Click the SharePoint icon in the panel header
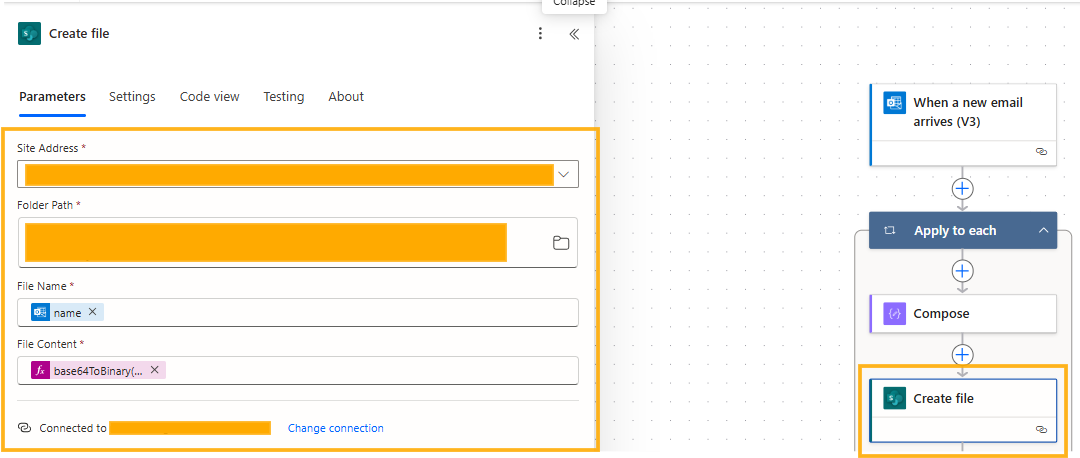 (30, 34)
